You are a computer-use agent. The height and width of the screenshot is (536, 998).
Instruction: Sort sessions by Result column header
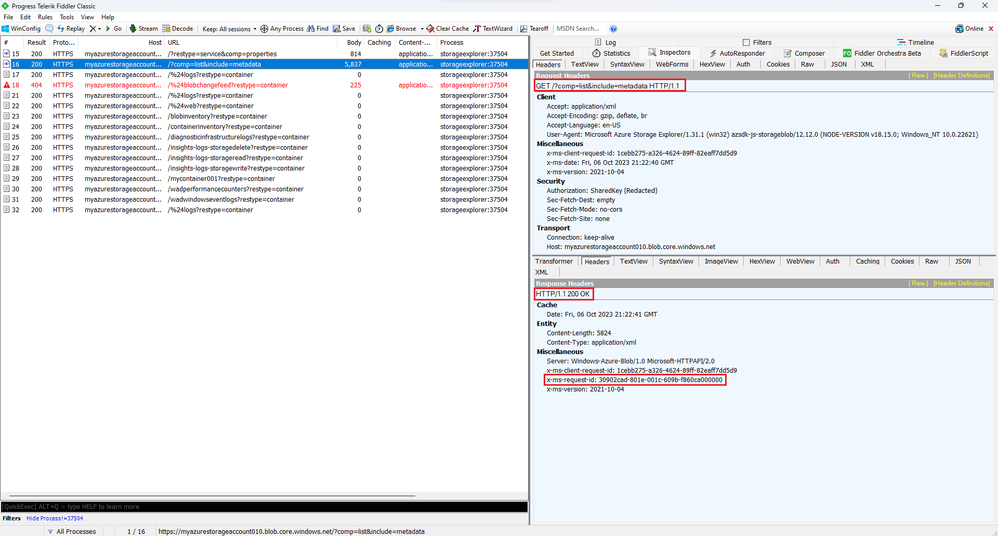36,43
